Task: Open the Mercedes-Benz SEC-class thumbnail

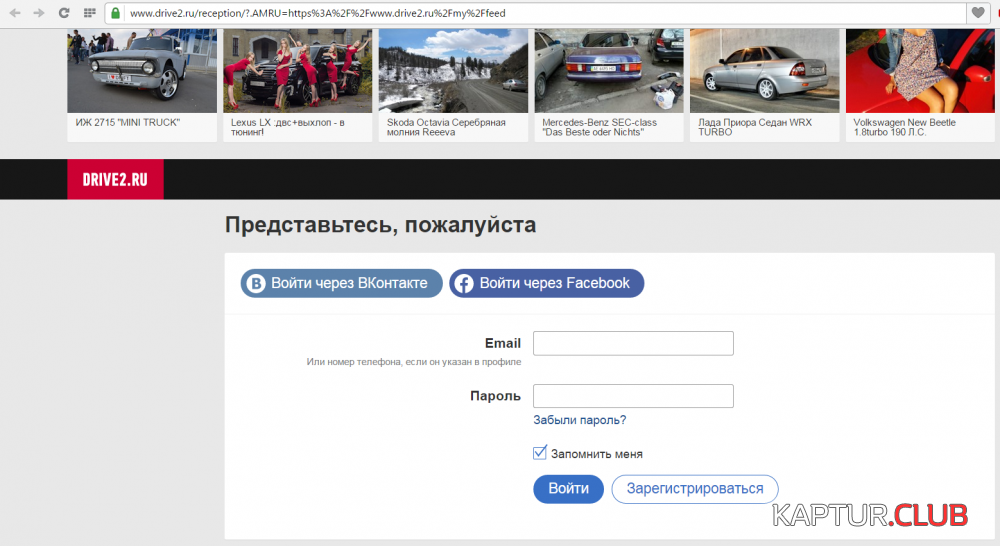Action: [x=608, y=71]
